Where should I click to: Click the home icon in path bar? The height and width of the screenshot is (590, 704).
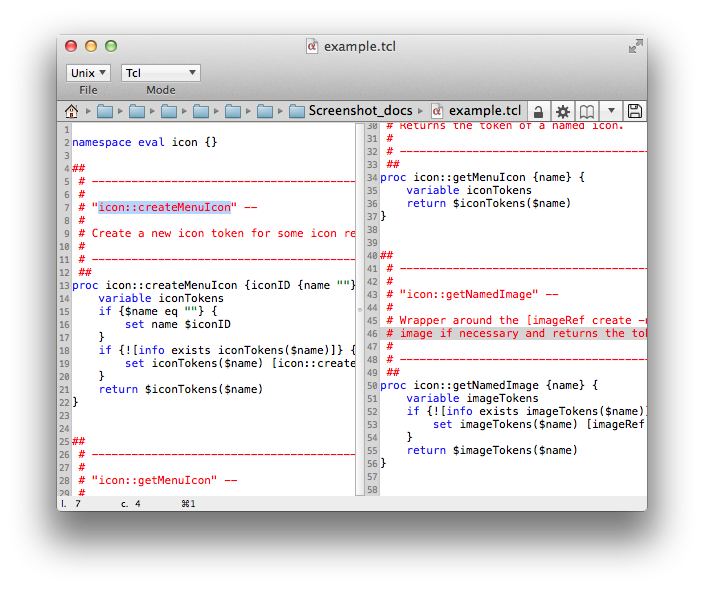point(72,111)
